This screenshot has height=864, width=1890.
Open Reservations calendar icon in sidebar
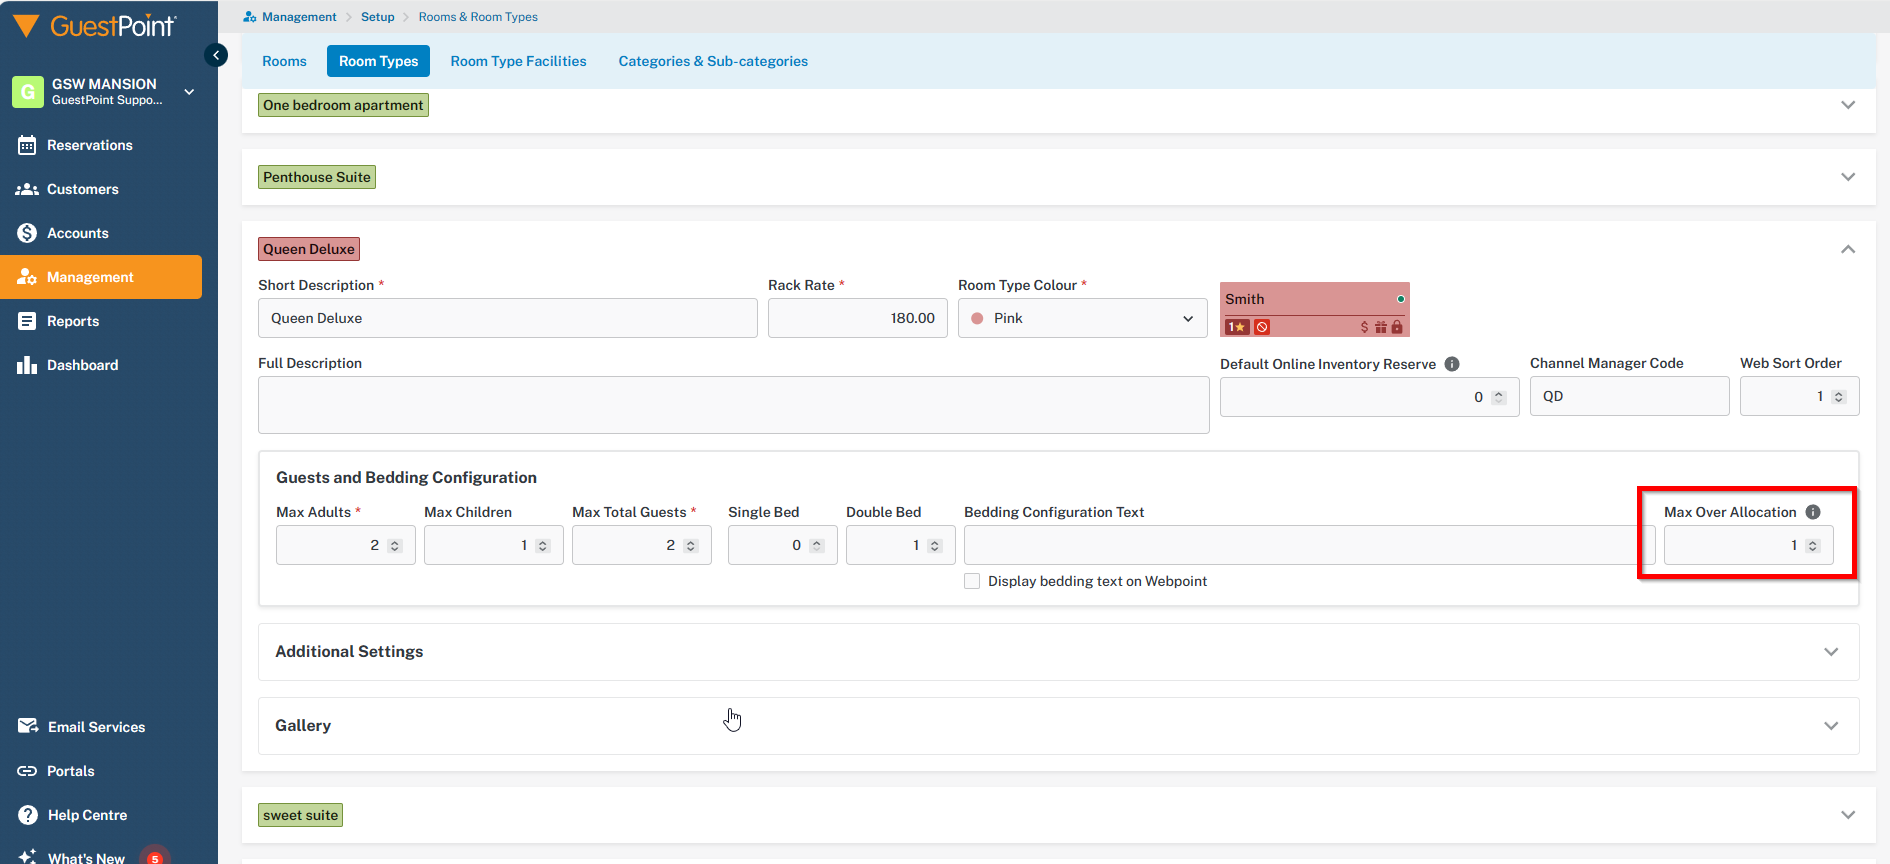(27, 145)
